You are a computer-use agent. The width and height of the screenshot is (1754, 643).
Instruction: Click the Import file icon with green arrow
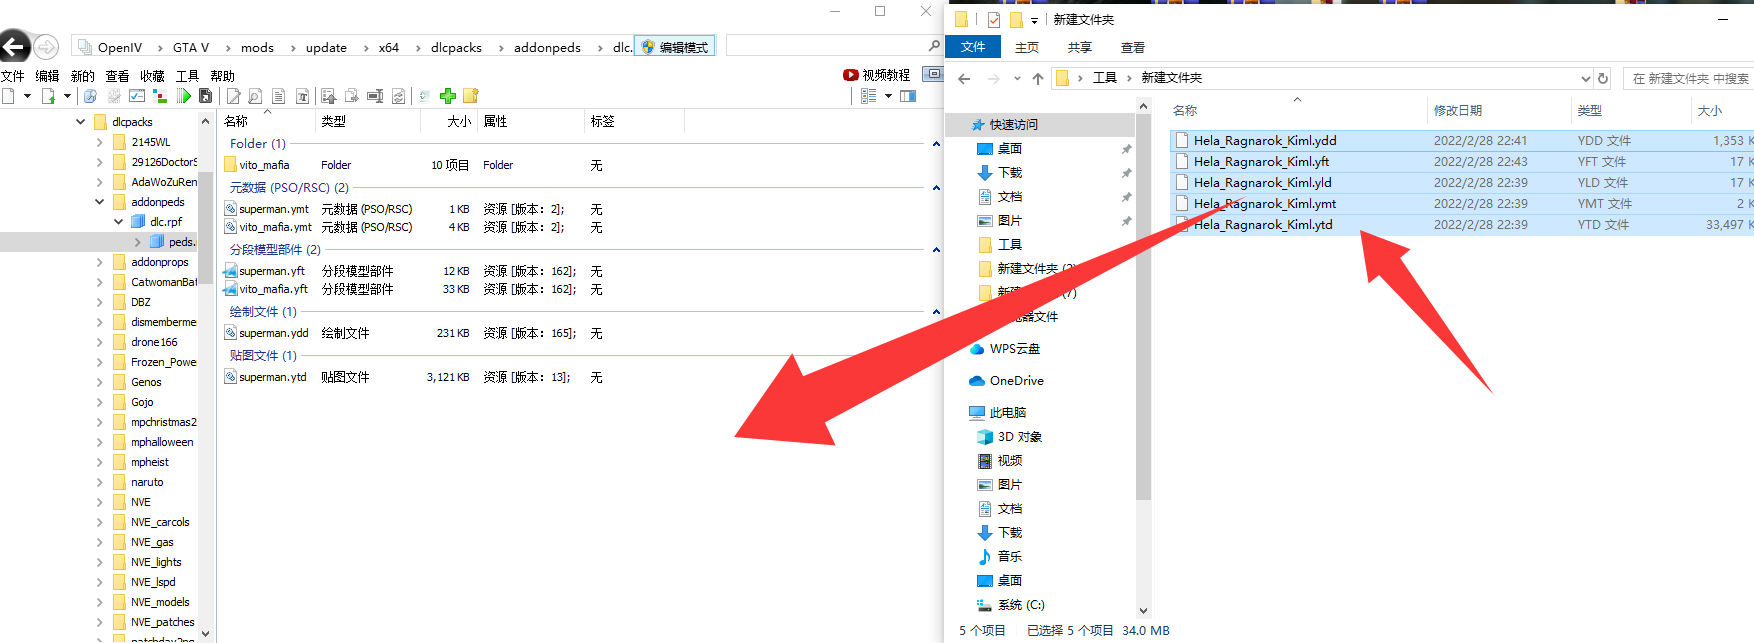(x=48, y=96)
